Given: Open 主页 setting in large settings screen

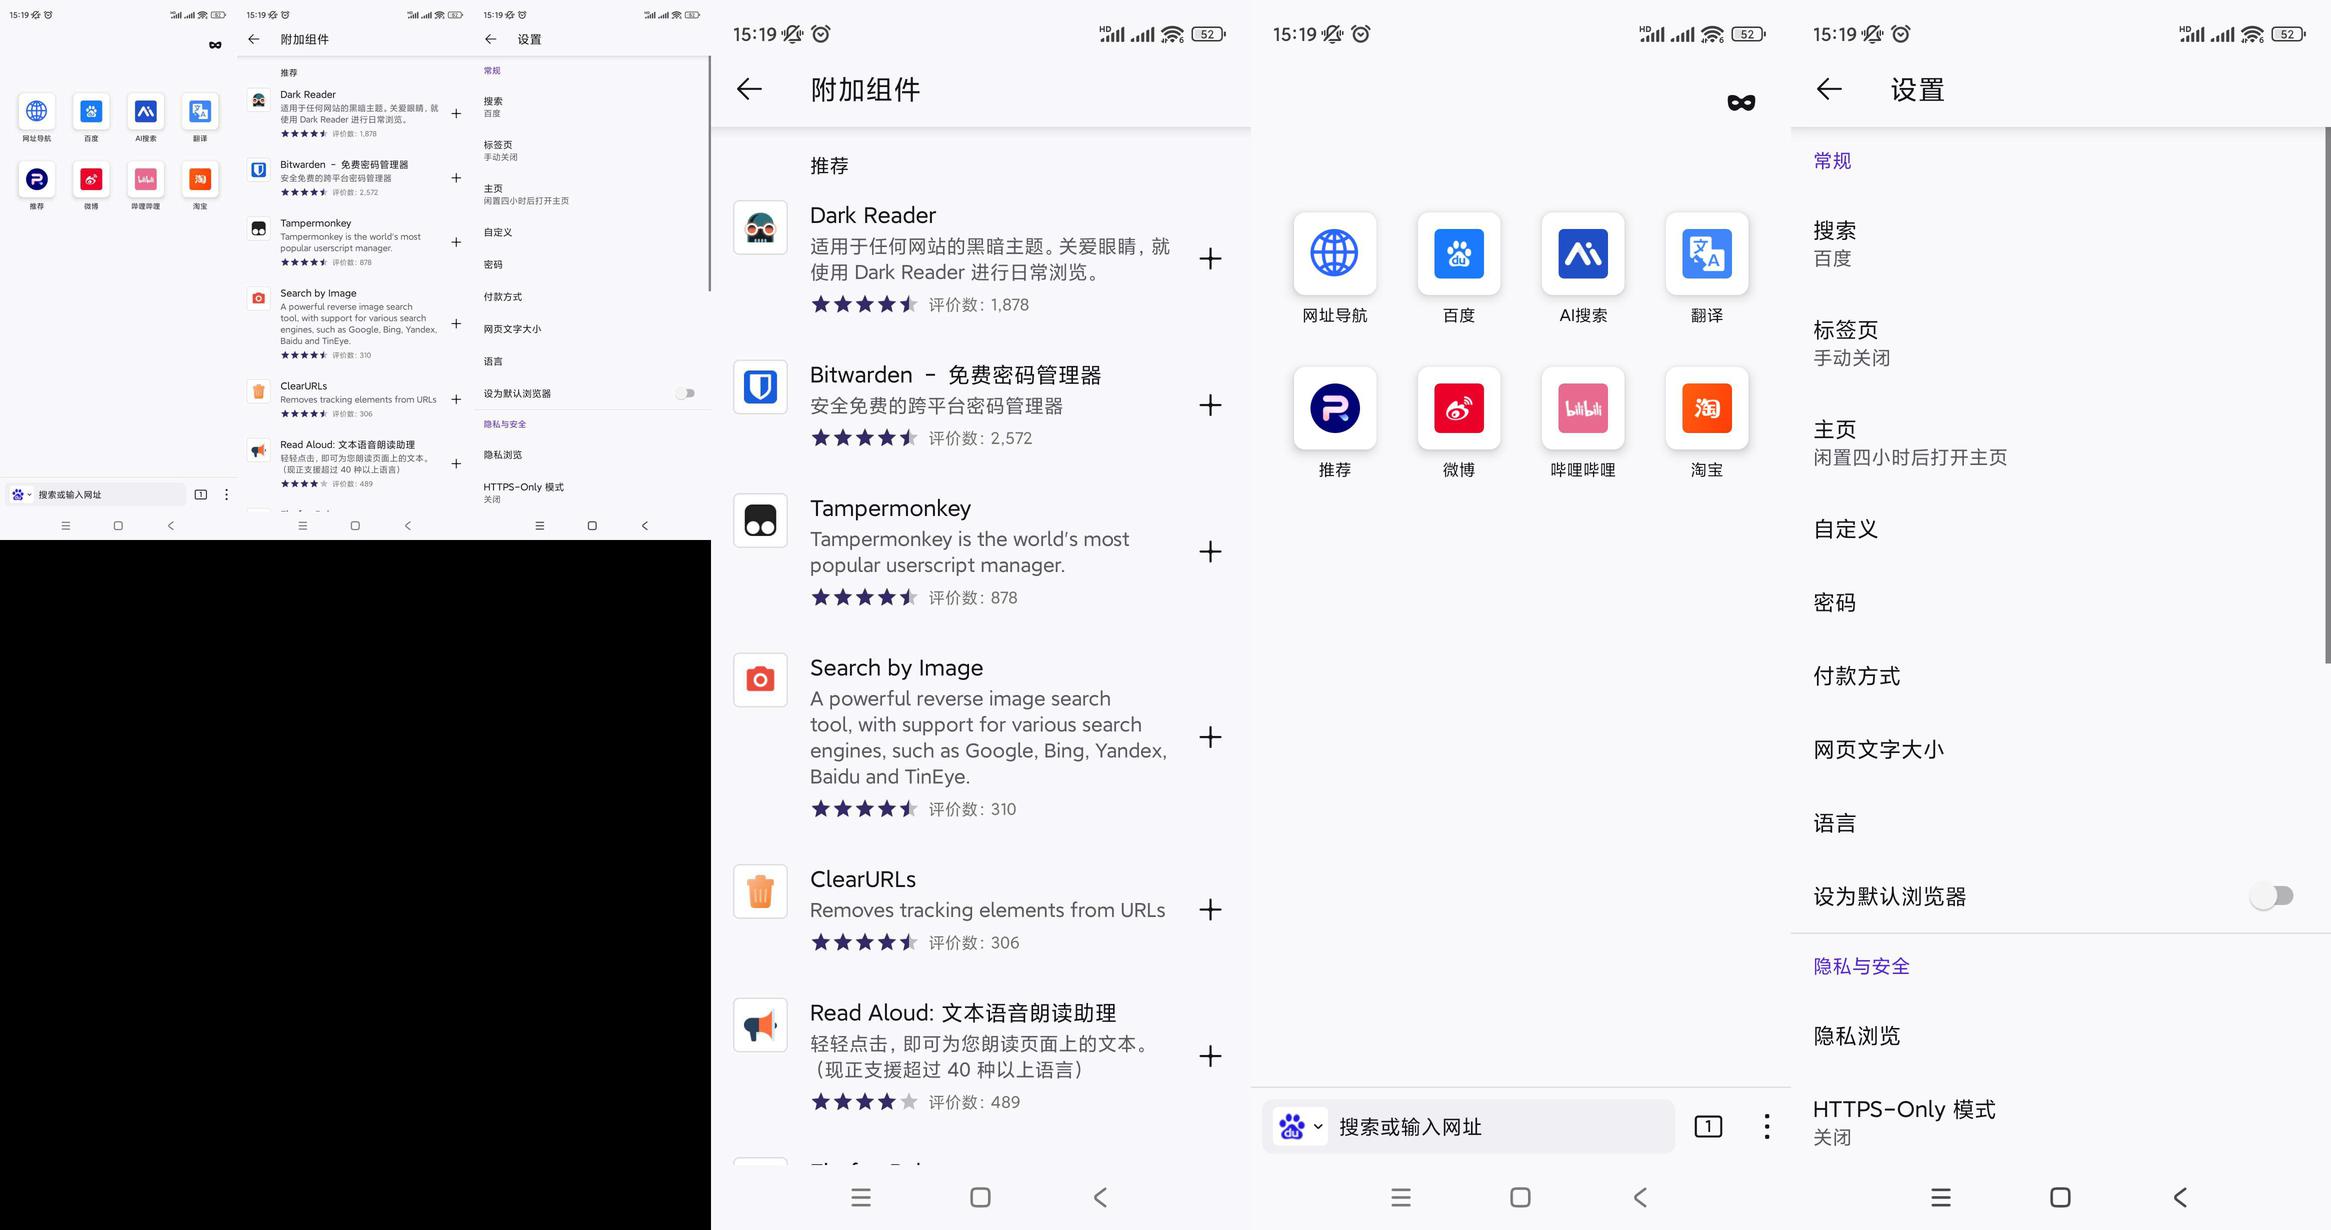Looking at the screenshot, I should point(2058,443).
